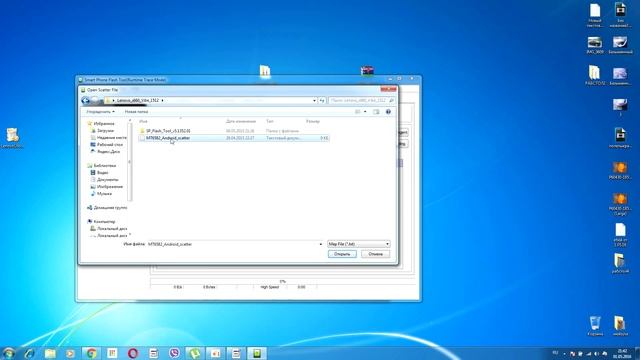The width and height of the screenshot is (640, 360).
Task: Open the File Explorer taskbar icon
Action: point(50,353)
